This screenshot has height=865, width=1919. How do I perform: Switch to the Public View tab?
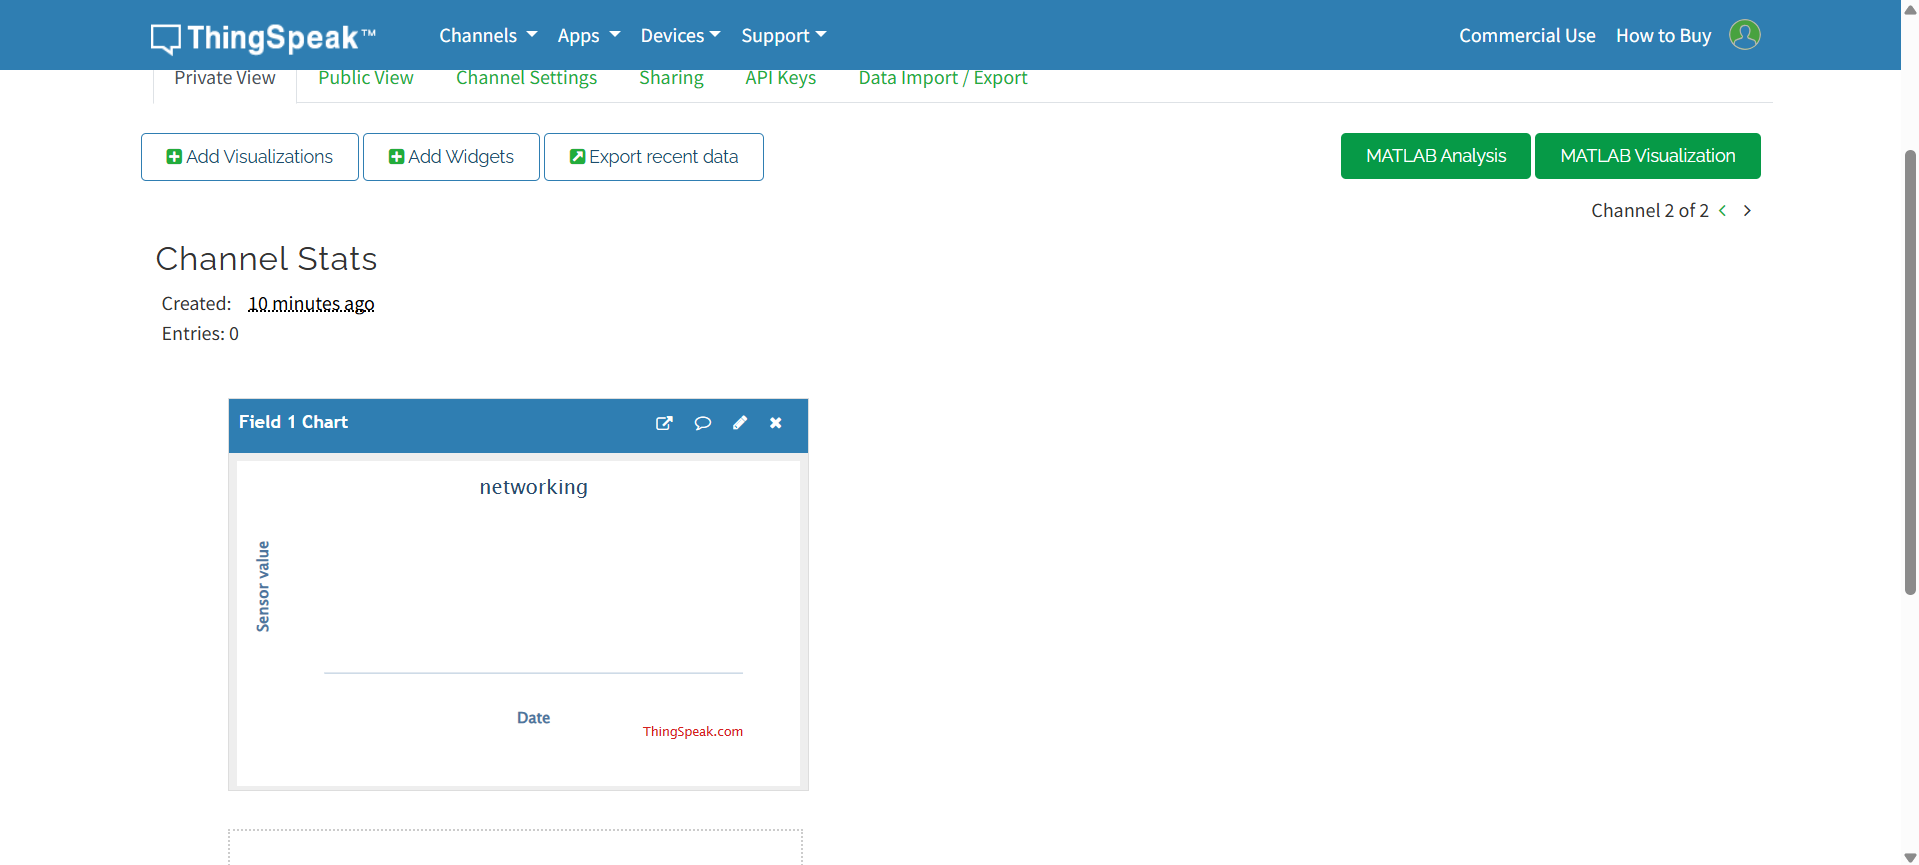click(366, 79)
